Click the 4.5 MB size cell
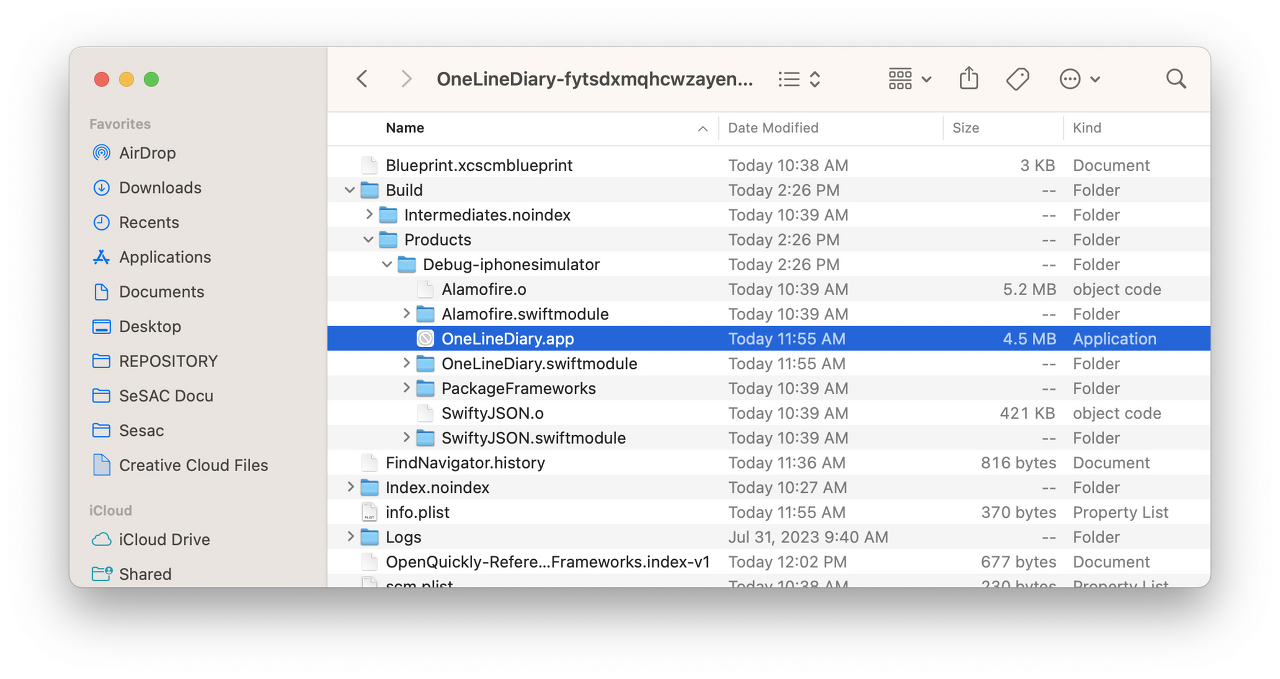The width and height of the screenshot is (1280, 679). (1029, 339)
